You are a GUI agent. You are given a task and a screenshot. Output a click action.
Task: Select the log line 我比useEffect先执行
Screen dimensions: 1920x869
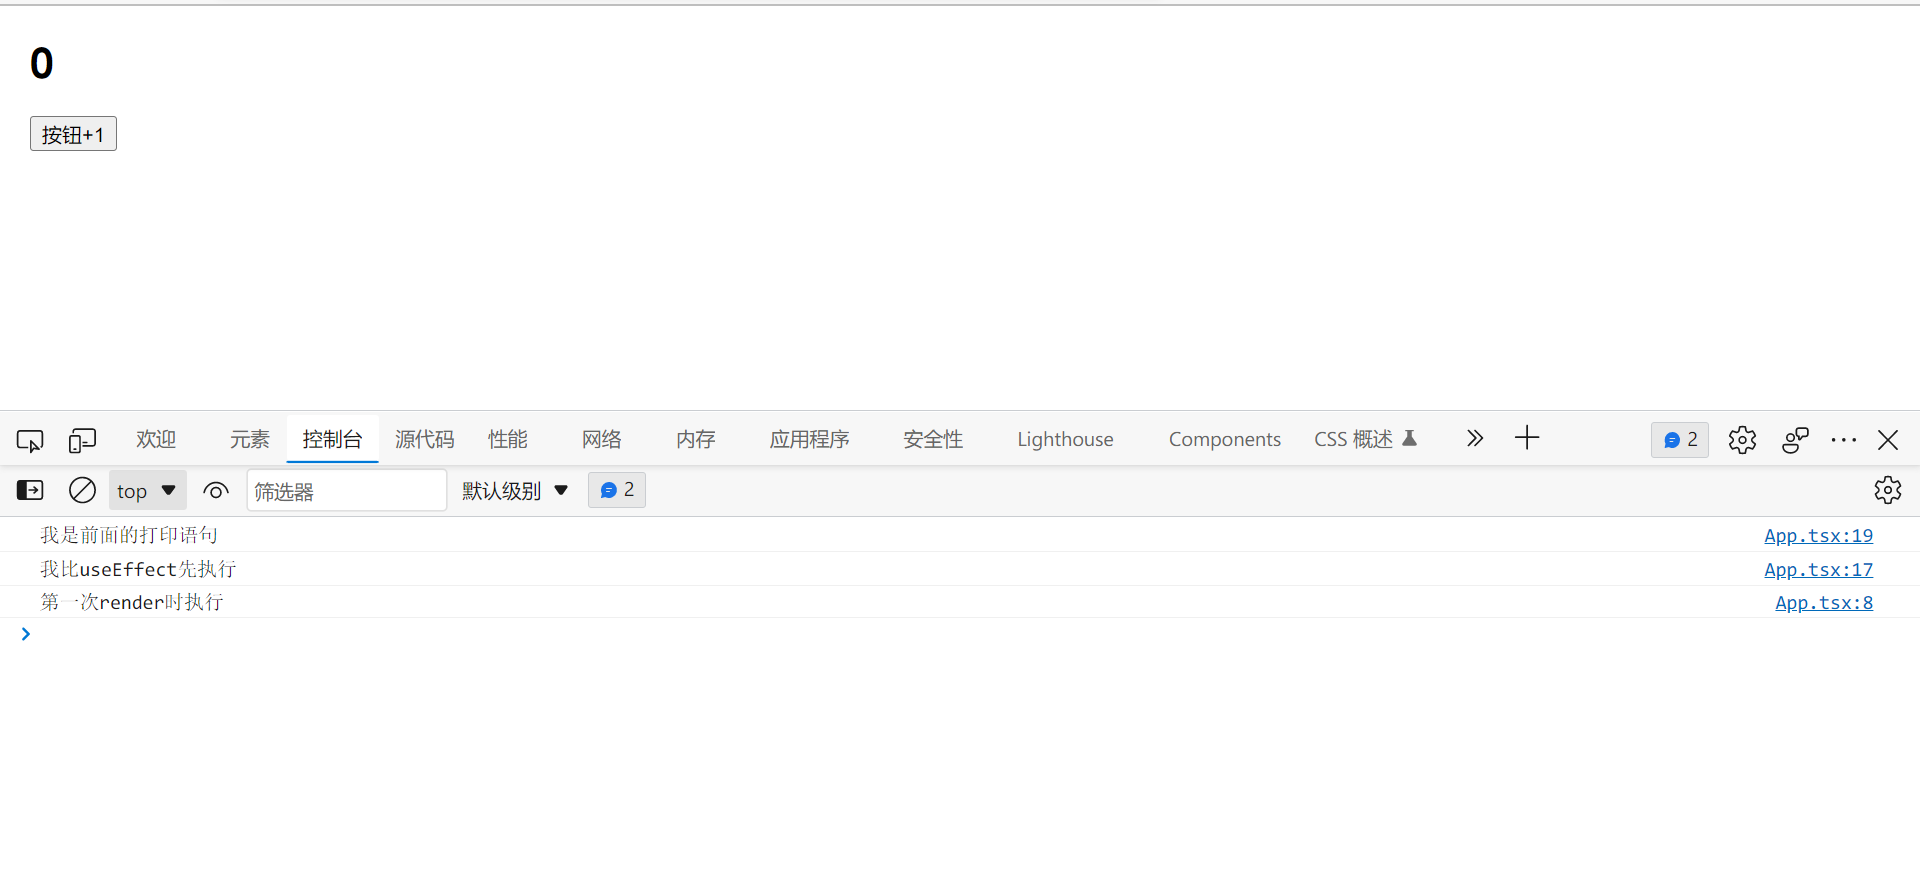click(138, 569)
